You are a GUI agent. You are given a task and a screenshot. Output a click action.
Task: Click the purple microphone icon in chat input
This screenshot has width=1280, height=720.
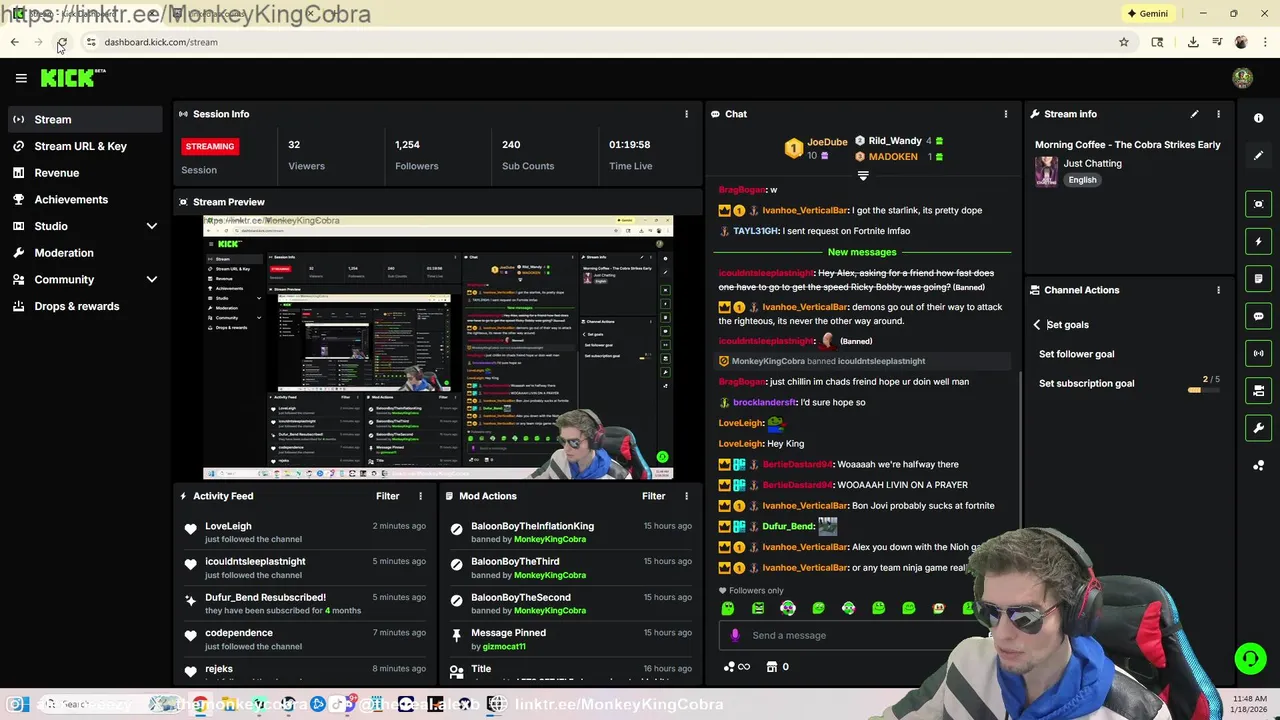735,635
